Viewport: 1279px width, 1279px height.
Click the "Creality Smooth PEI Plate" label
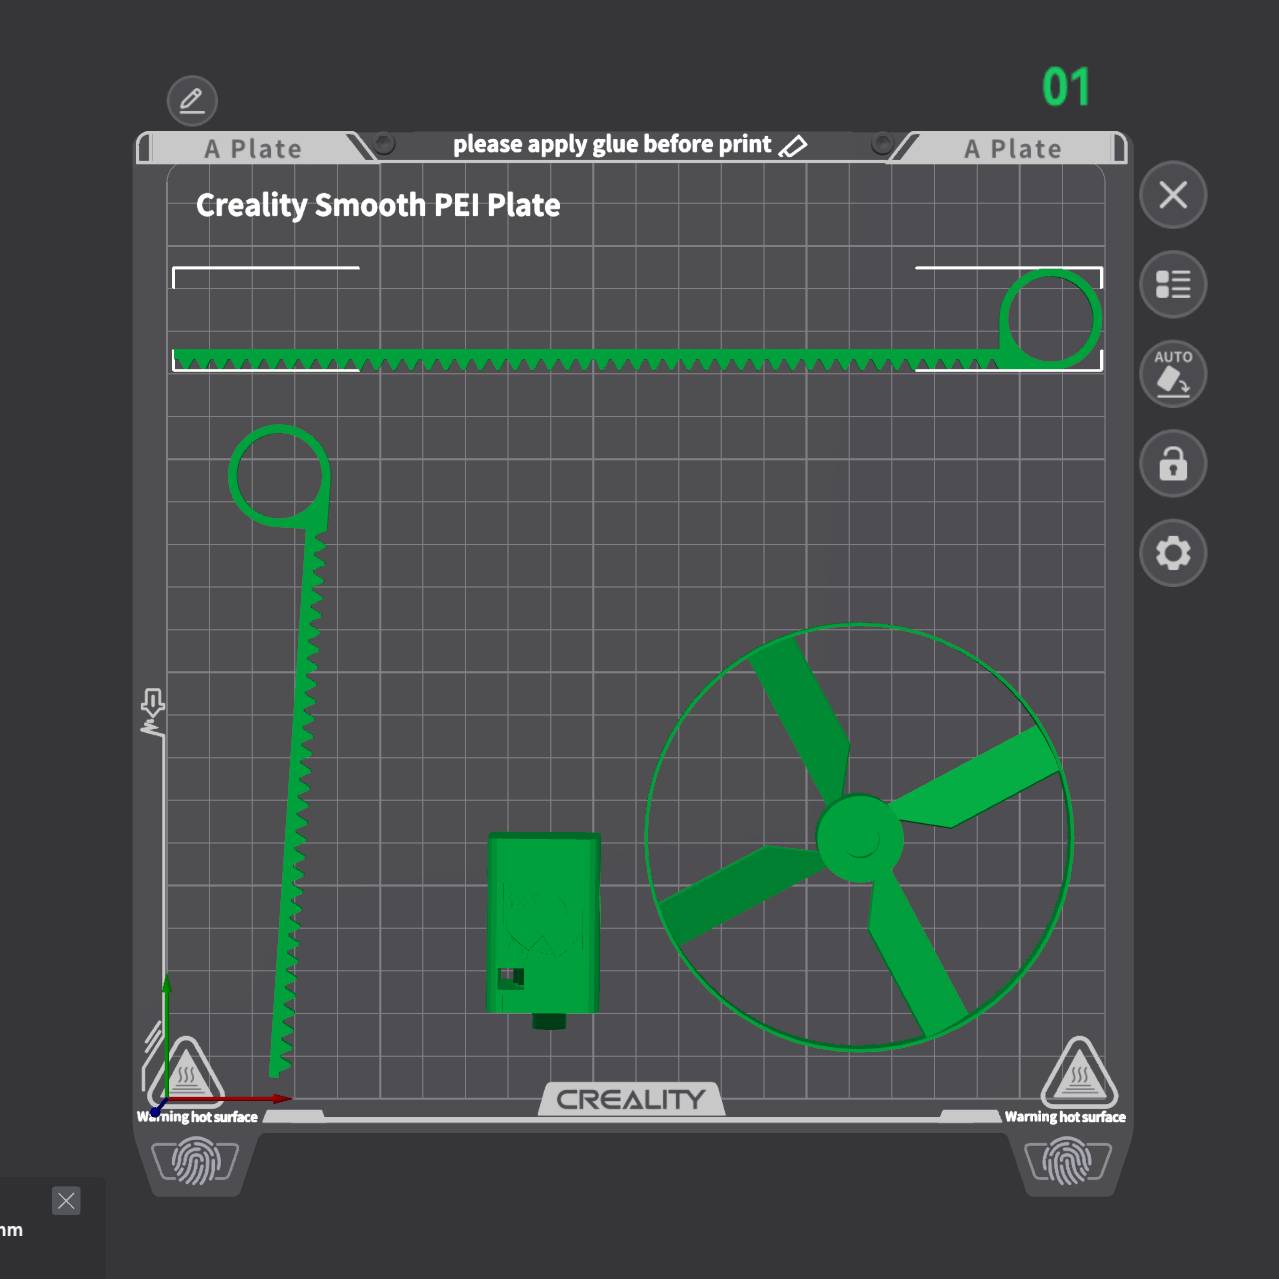(378, 205)
